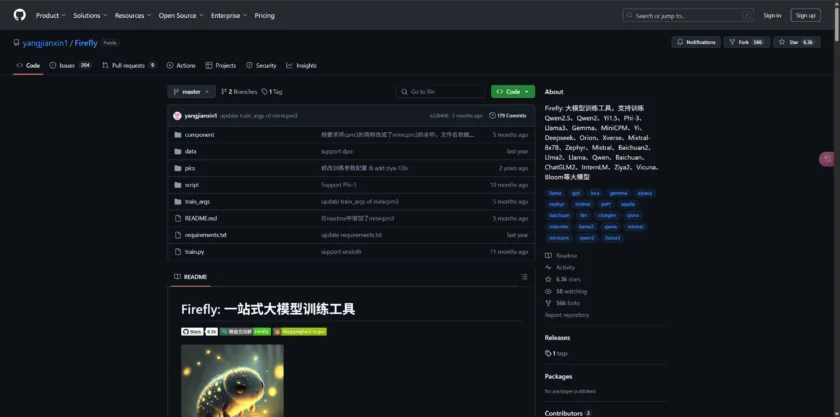Expand the Product menu
This screenshot has width=840, height=417.
click(x=50, y=16)
